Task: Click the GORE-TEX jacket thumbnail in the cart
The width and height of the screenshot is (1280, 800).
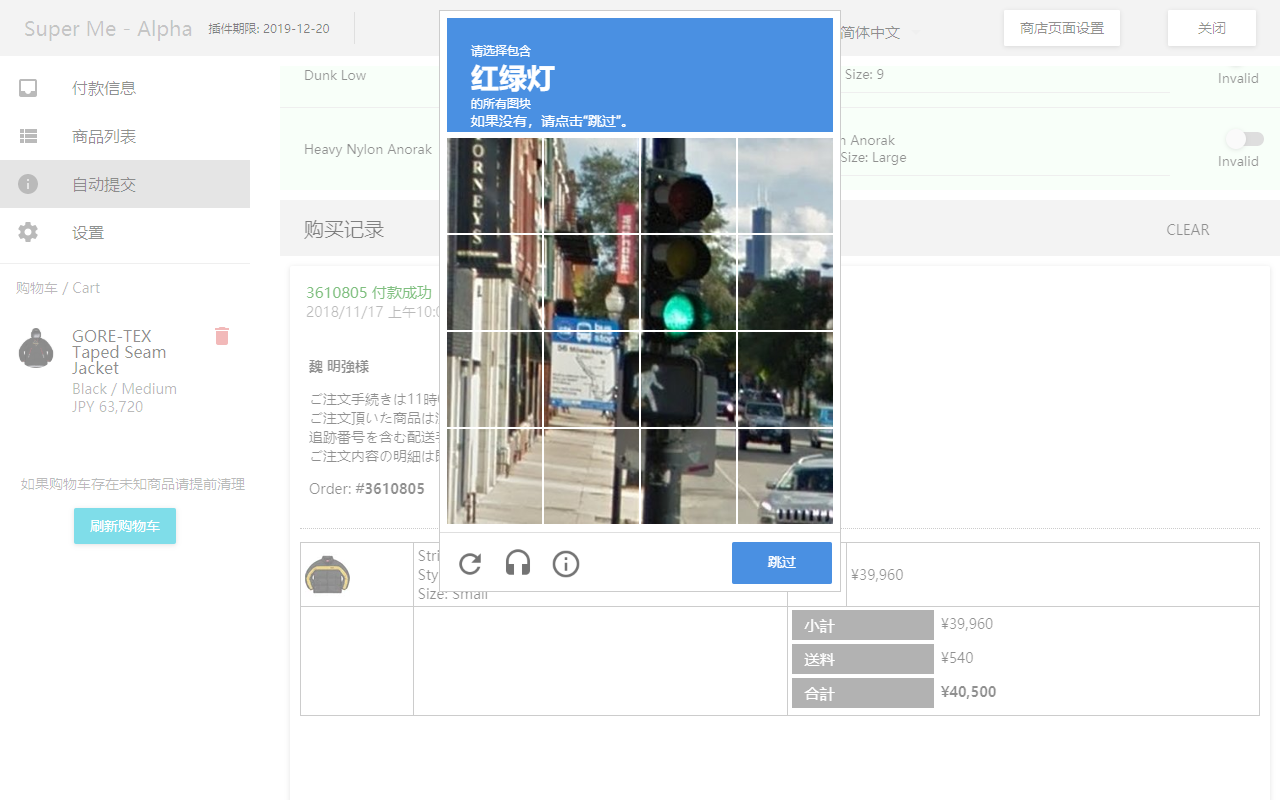Action: click(x=37, y=348)
